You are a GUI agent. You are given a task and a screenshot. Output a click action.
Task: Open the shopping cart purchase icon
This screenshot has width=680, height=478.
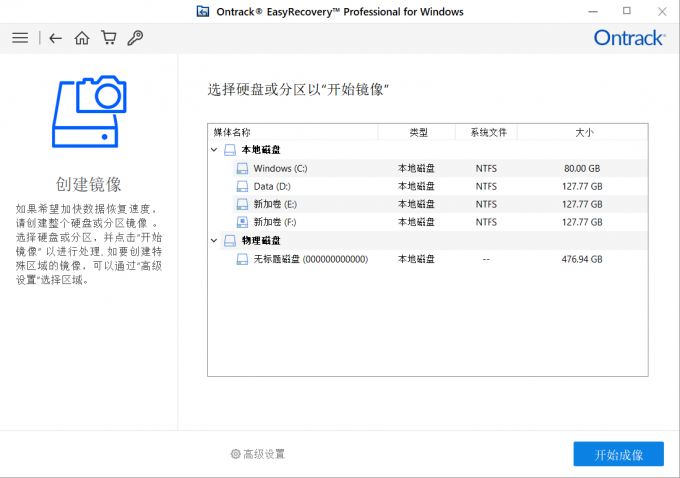point(108,38)
